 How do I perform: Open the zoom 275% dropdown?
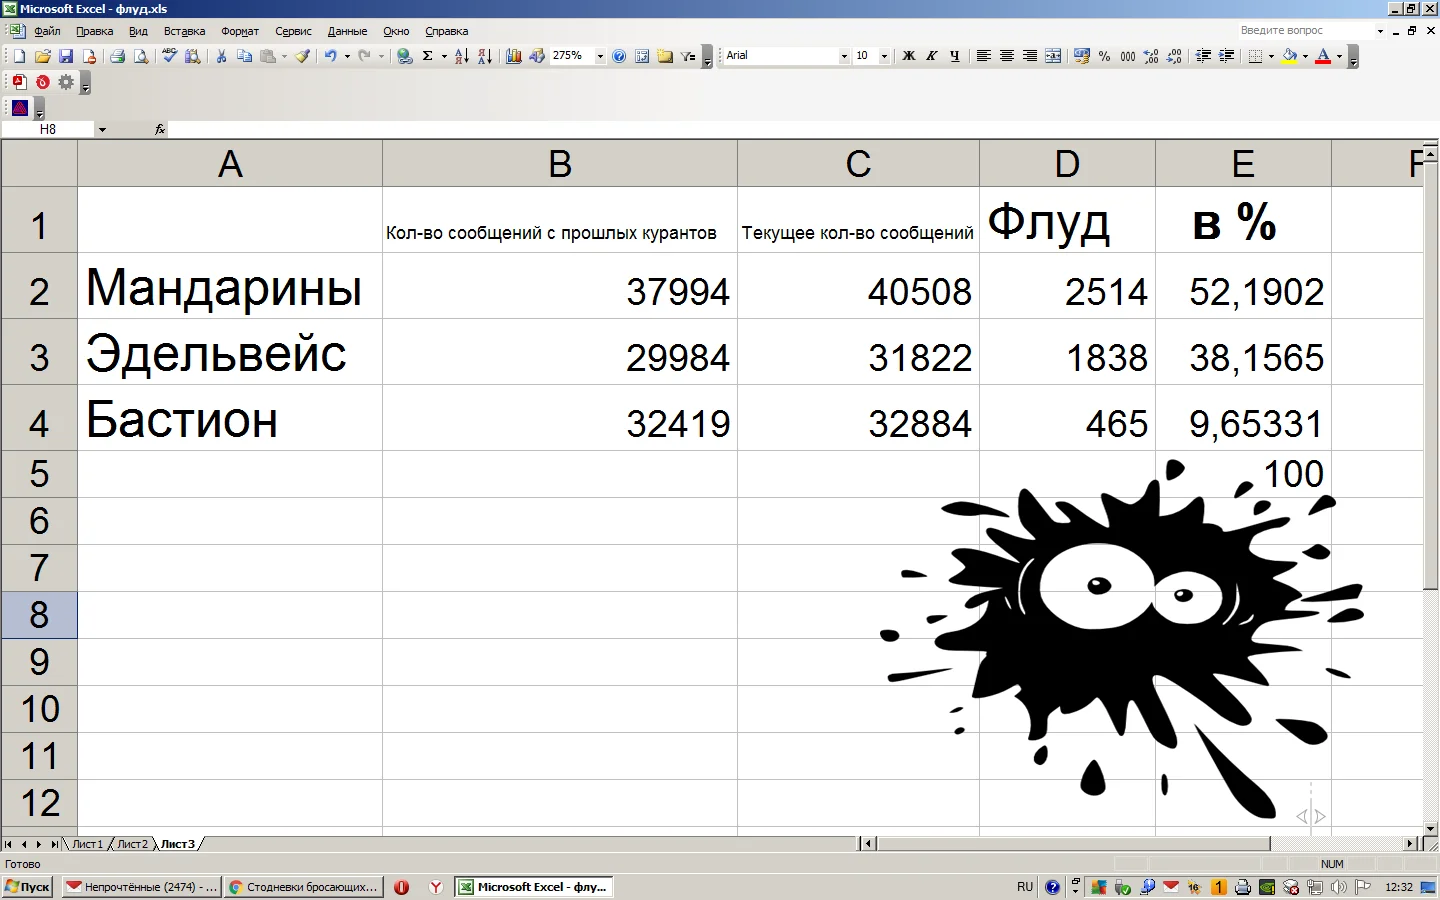click(x=600, y=56)
